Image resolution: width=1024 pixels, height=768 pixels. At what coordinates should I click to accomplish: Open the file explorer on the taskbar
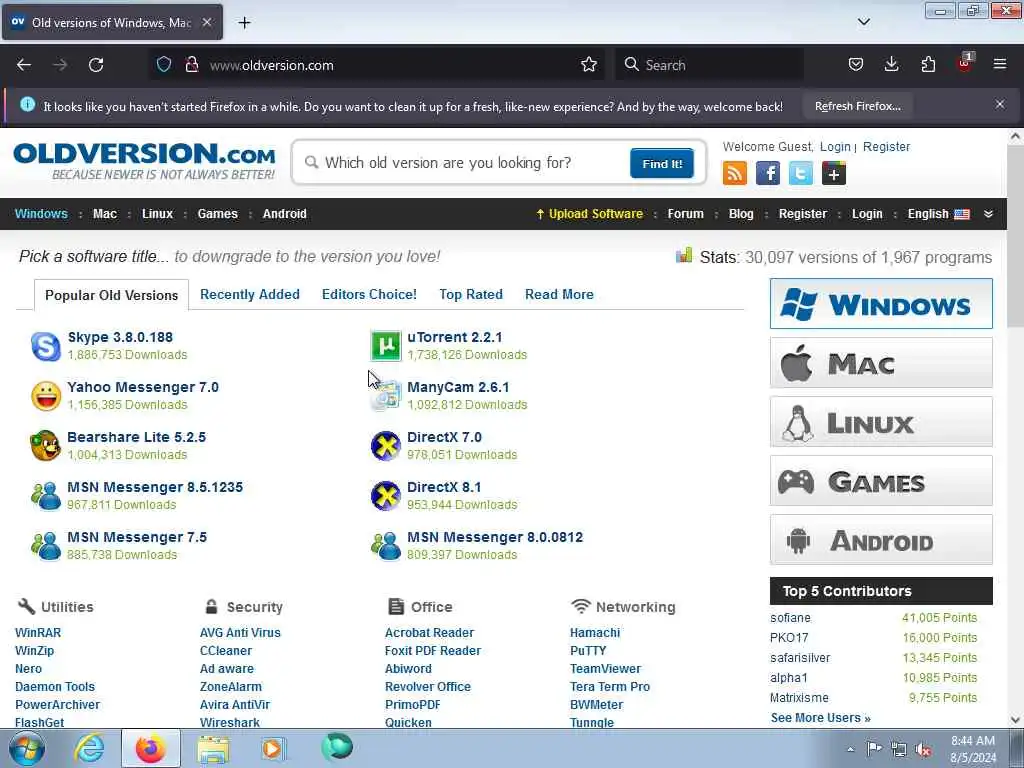pyautogui.click(x=214, y=749)
